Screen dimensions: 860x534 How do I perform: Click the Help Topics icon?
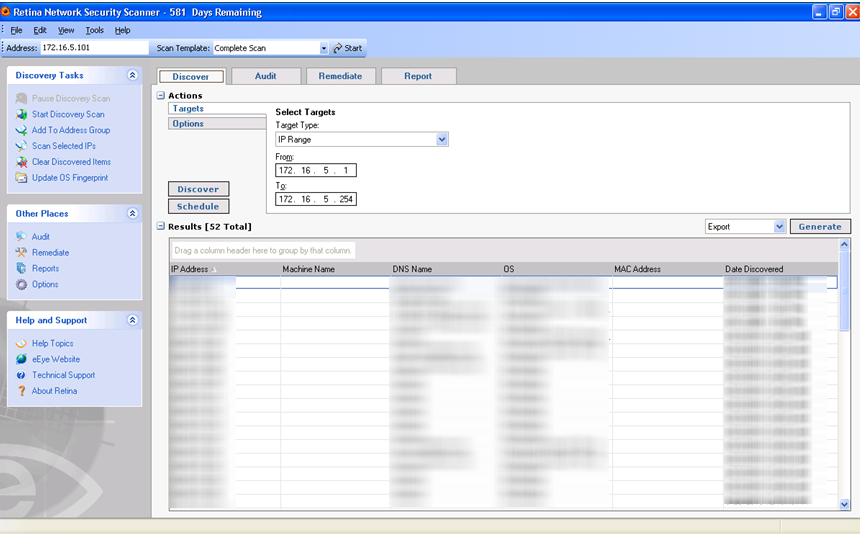pos(21,344)
